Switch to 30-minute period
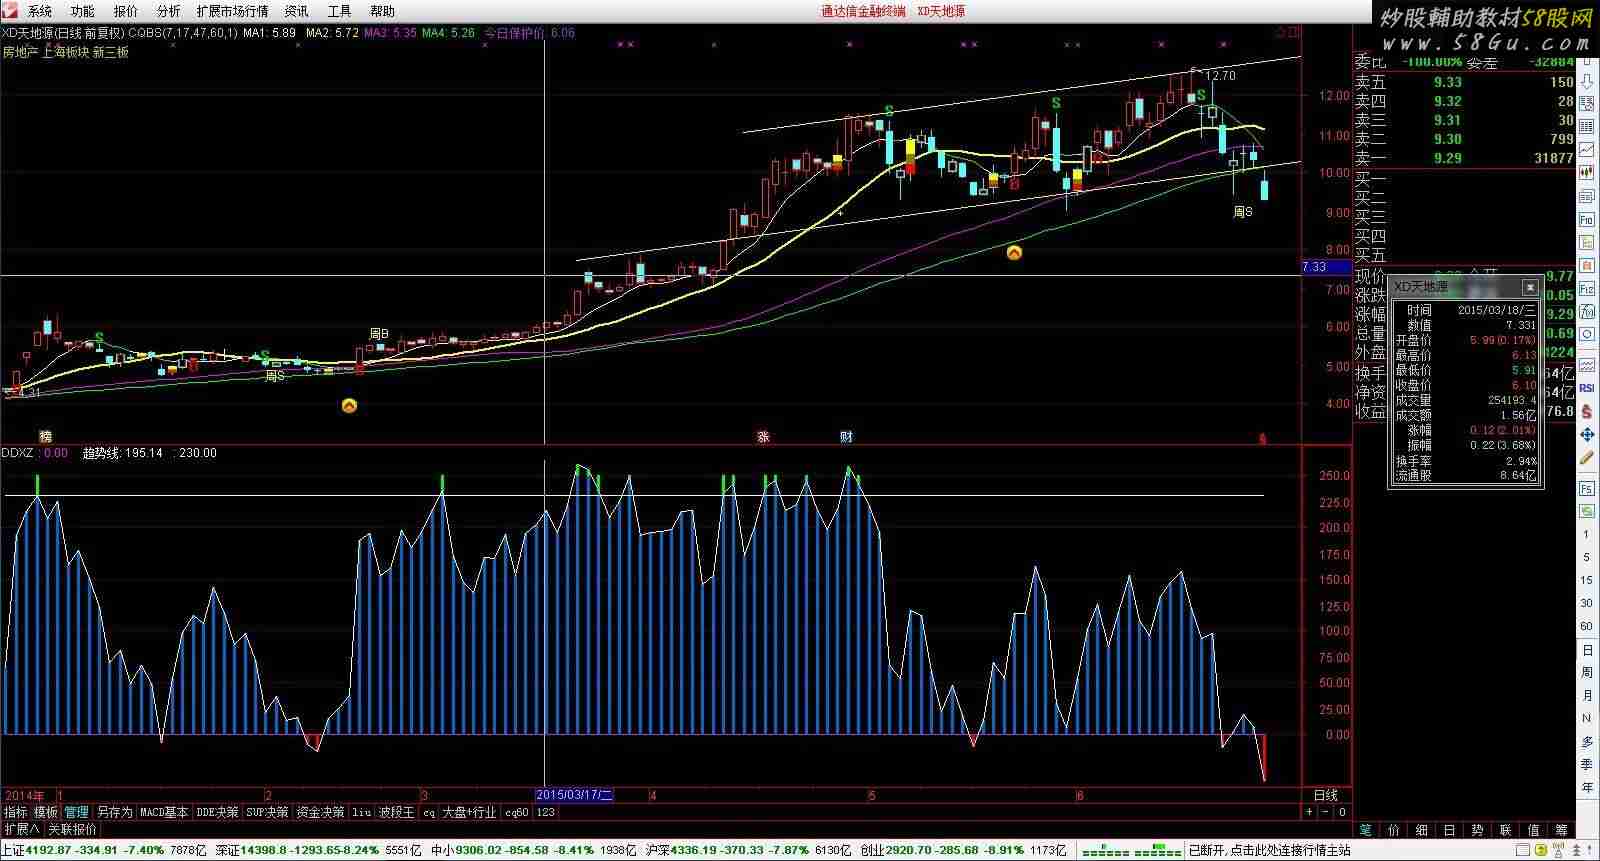1600x861 pixels. click(1586, 603)
